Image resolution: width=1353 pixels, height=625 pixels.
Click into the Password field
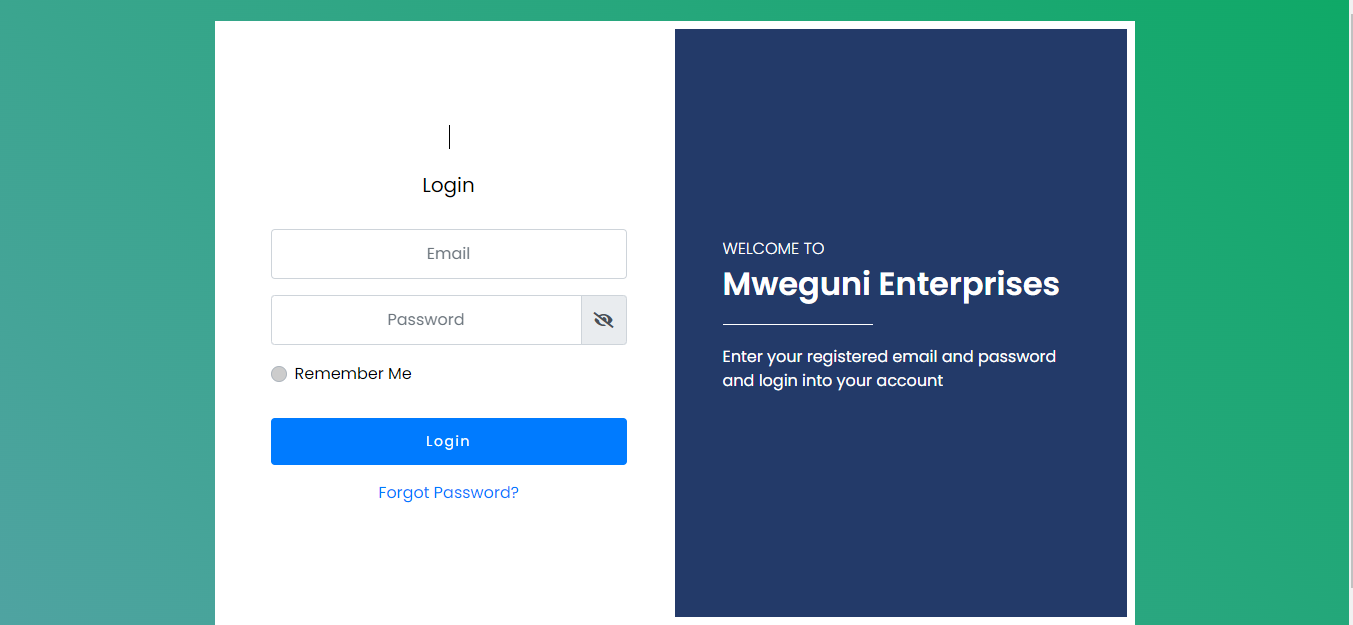coord(426,320)
